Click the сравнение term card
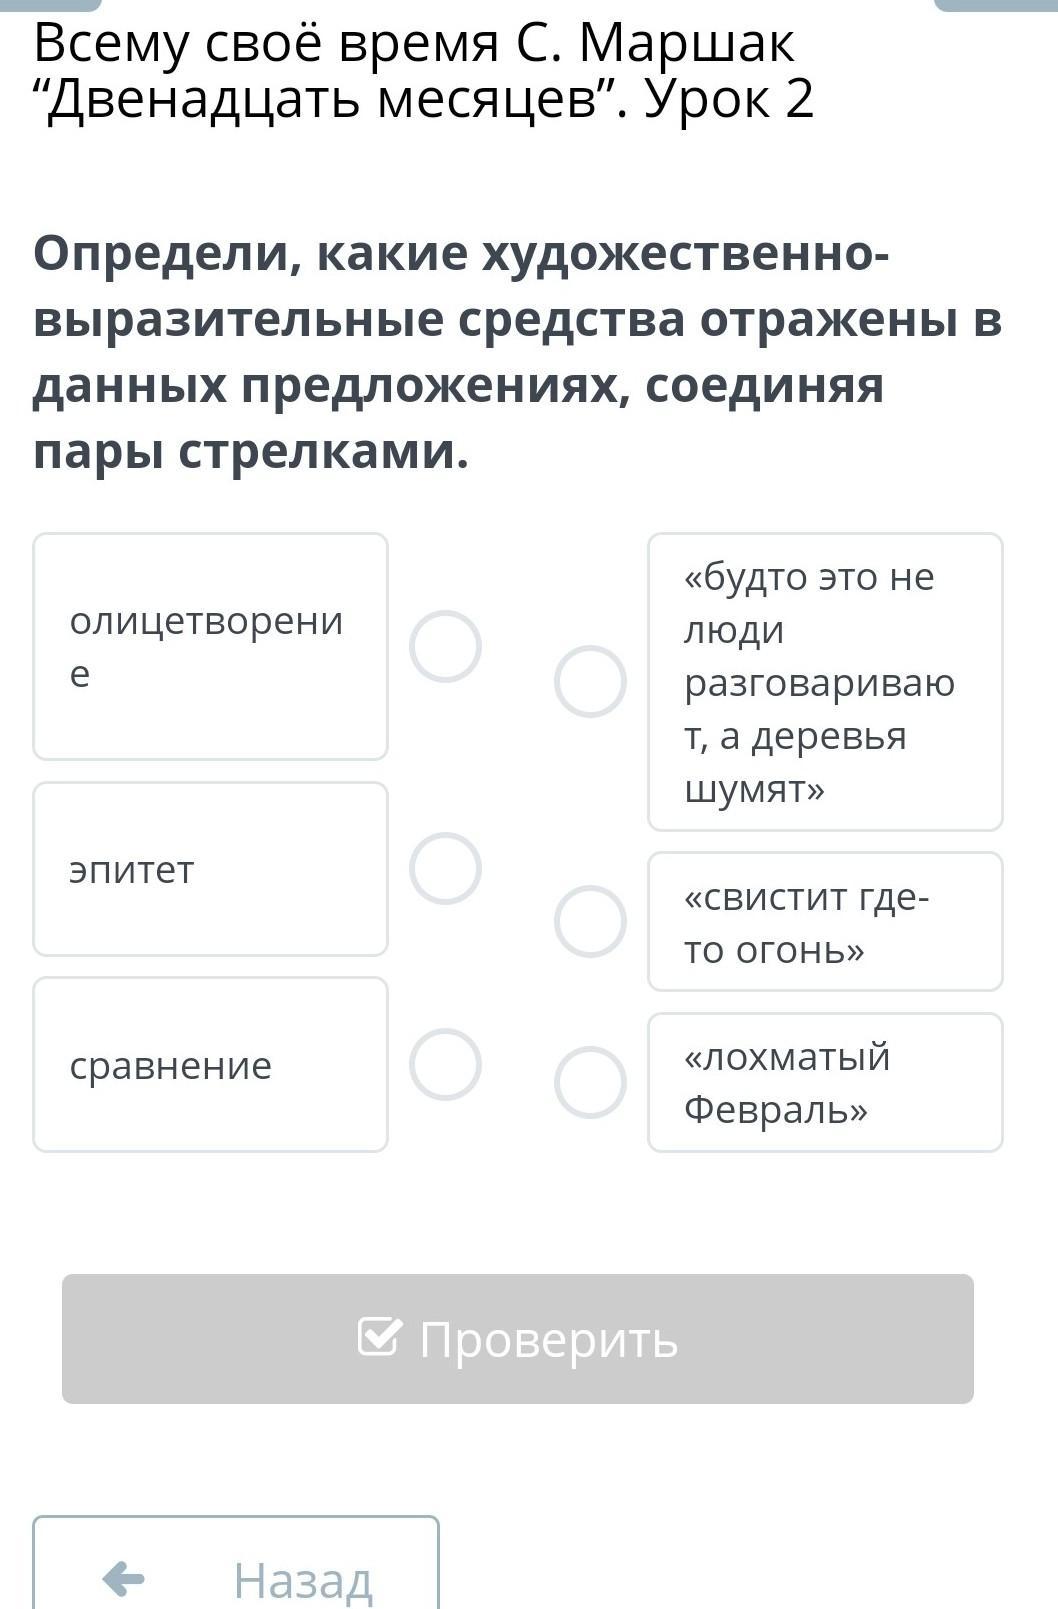The width and height of the screenshot is (1058, 1609). pyautogui.click(x=210, y=1064)
